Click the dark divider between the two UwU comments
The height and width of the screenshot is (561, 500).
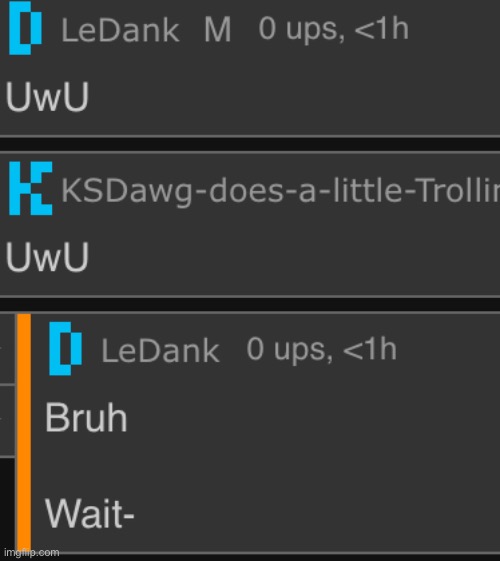pos(250,145)
